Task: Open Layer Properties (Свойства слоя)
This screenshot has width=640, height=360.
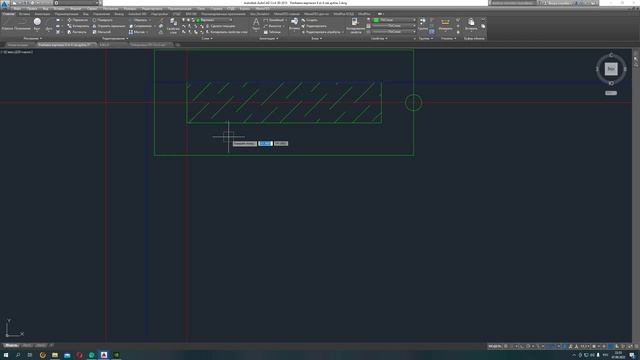Action: (x=173, y=25)
